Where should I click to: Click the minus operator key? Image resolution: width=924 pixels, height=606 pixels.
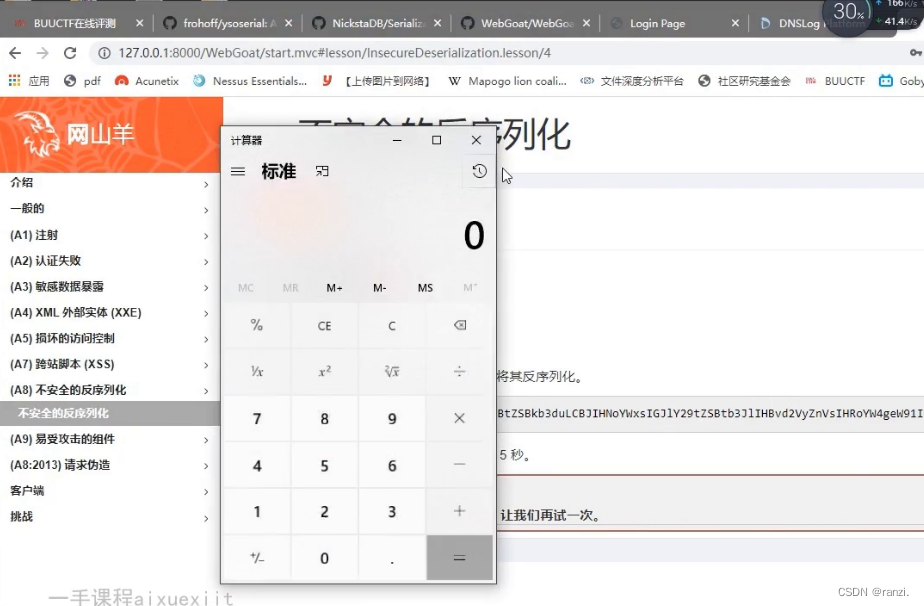(x=460, y=465)
